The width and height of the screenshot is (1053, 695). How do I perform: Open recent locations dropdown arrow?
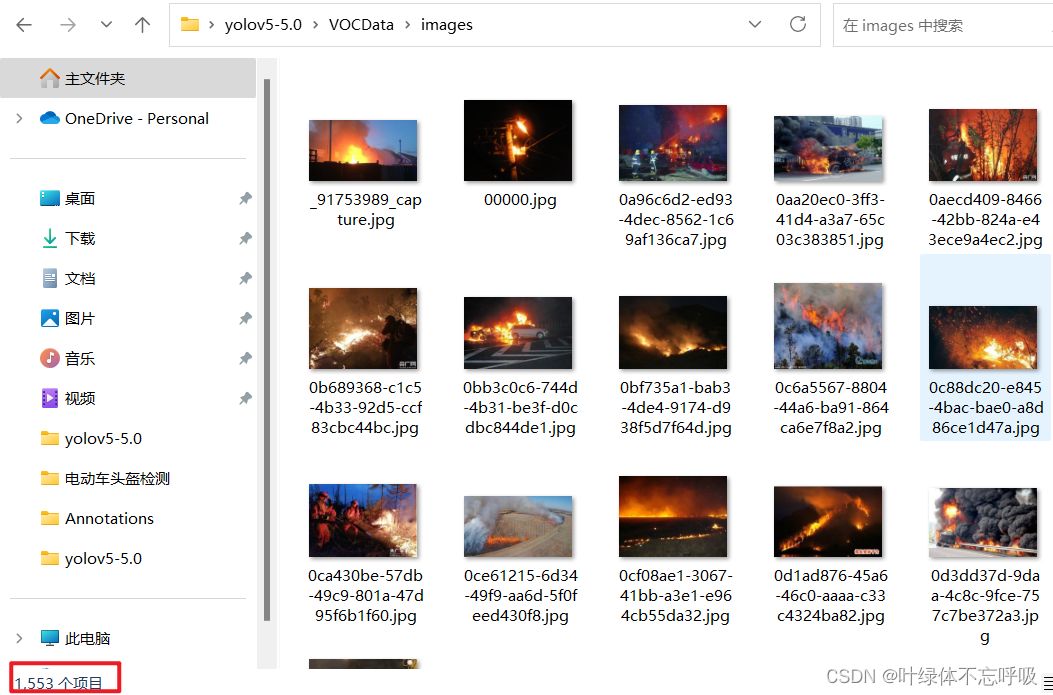pos(106,25)
